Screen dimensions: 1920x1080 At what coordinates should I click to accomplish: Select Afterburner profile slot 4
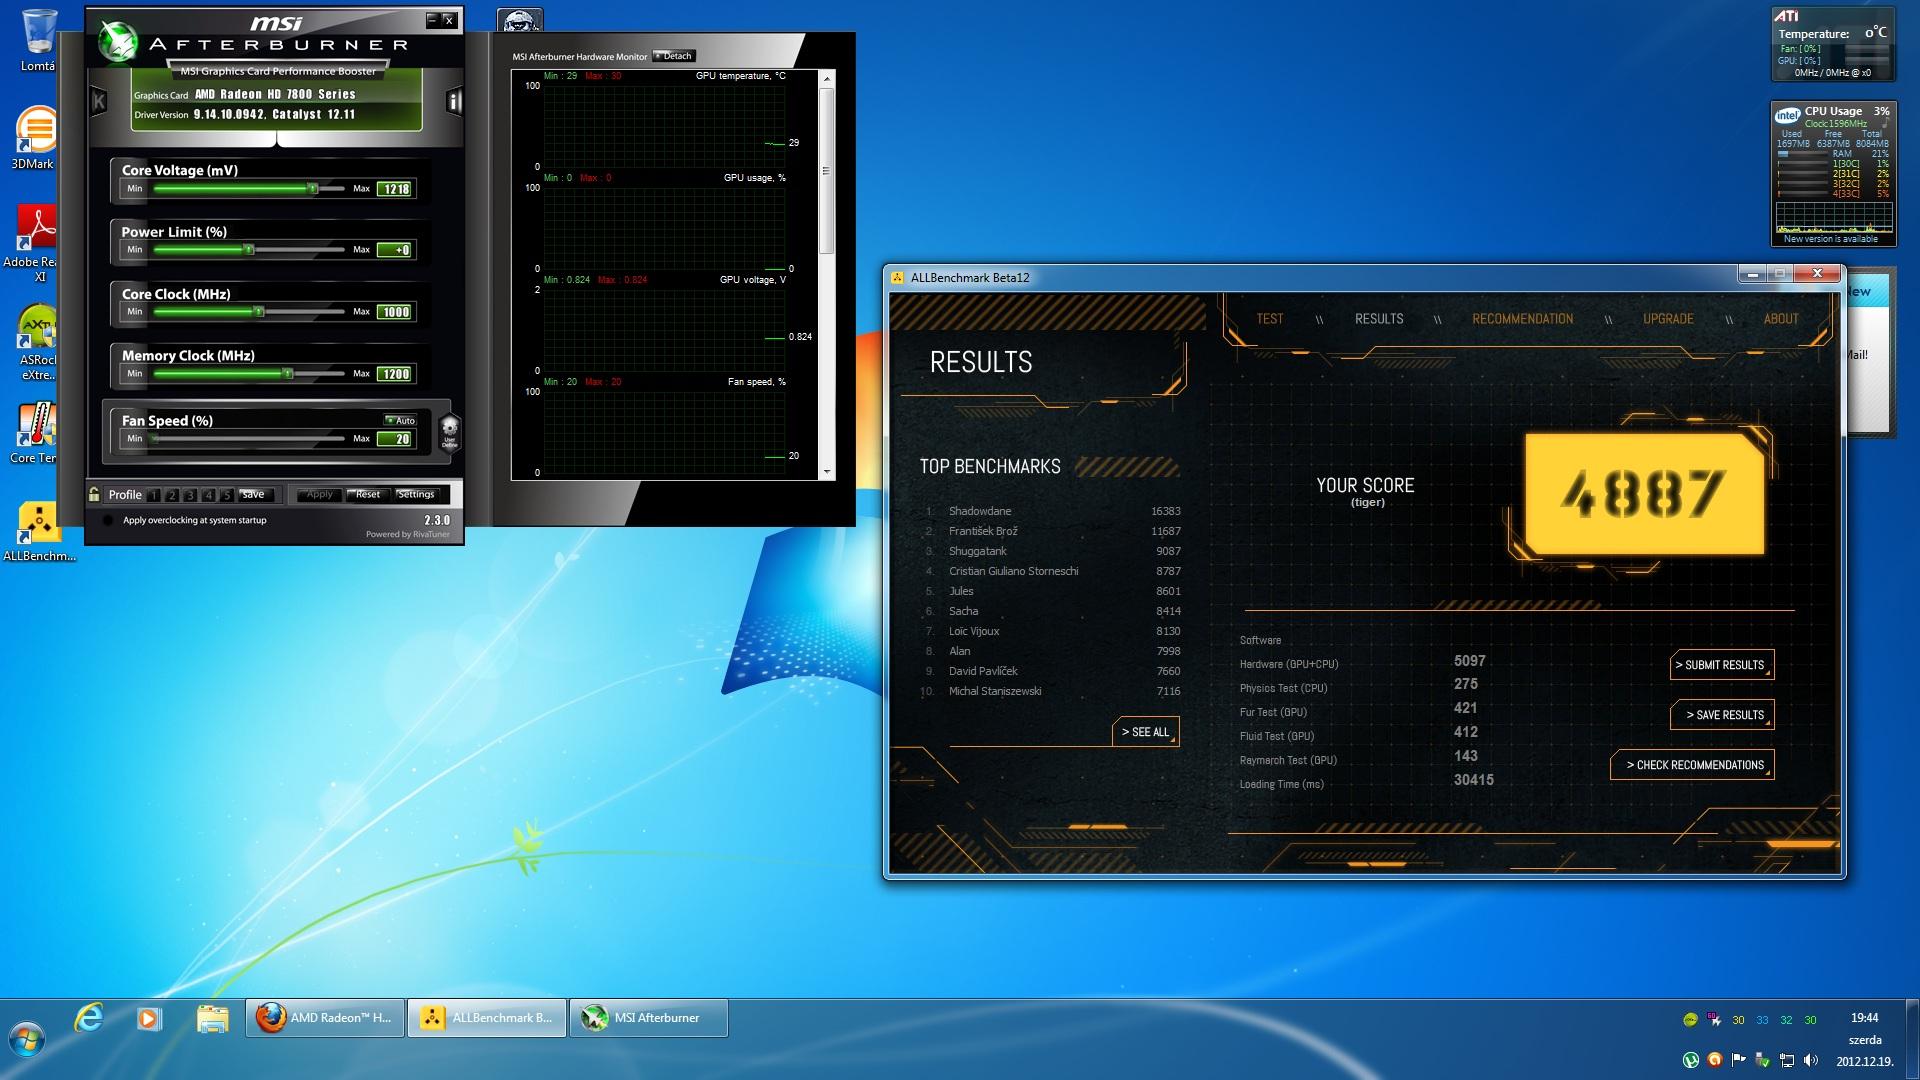click(x=208, y=495)
